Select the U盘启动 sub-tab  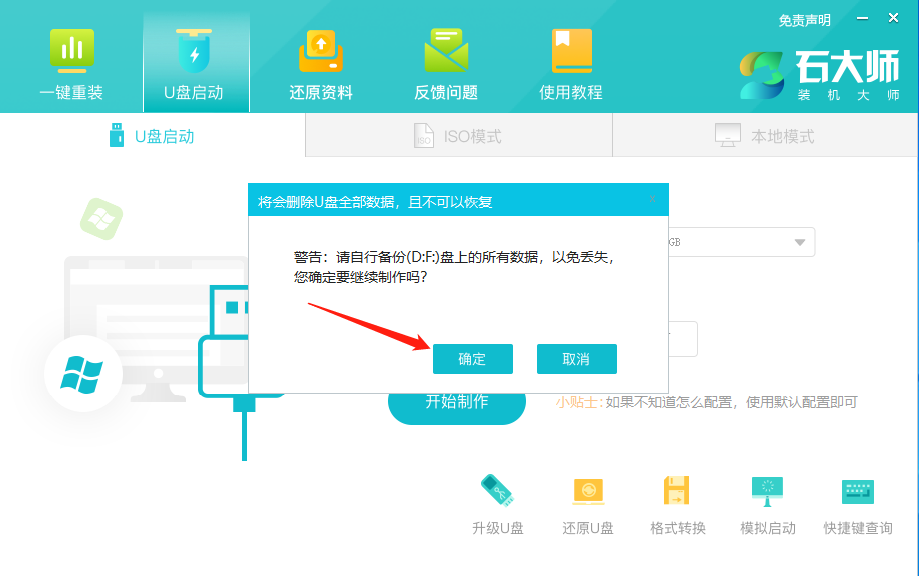click(150, 135)
